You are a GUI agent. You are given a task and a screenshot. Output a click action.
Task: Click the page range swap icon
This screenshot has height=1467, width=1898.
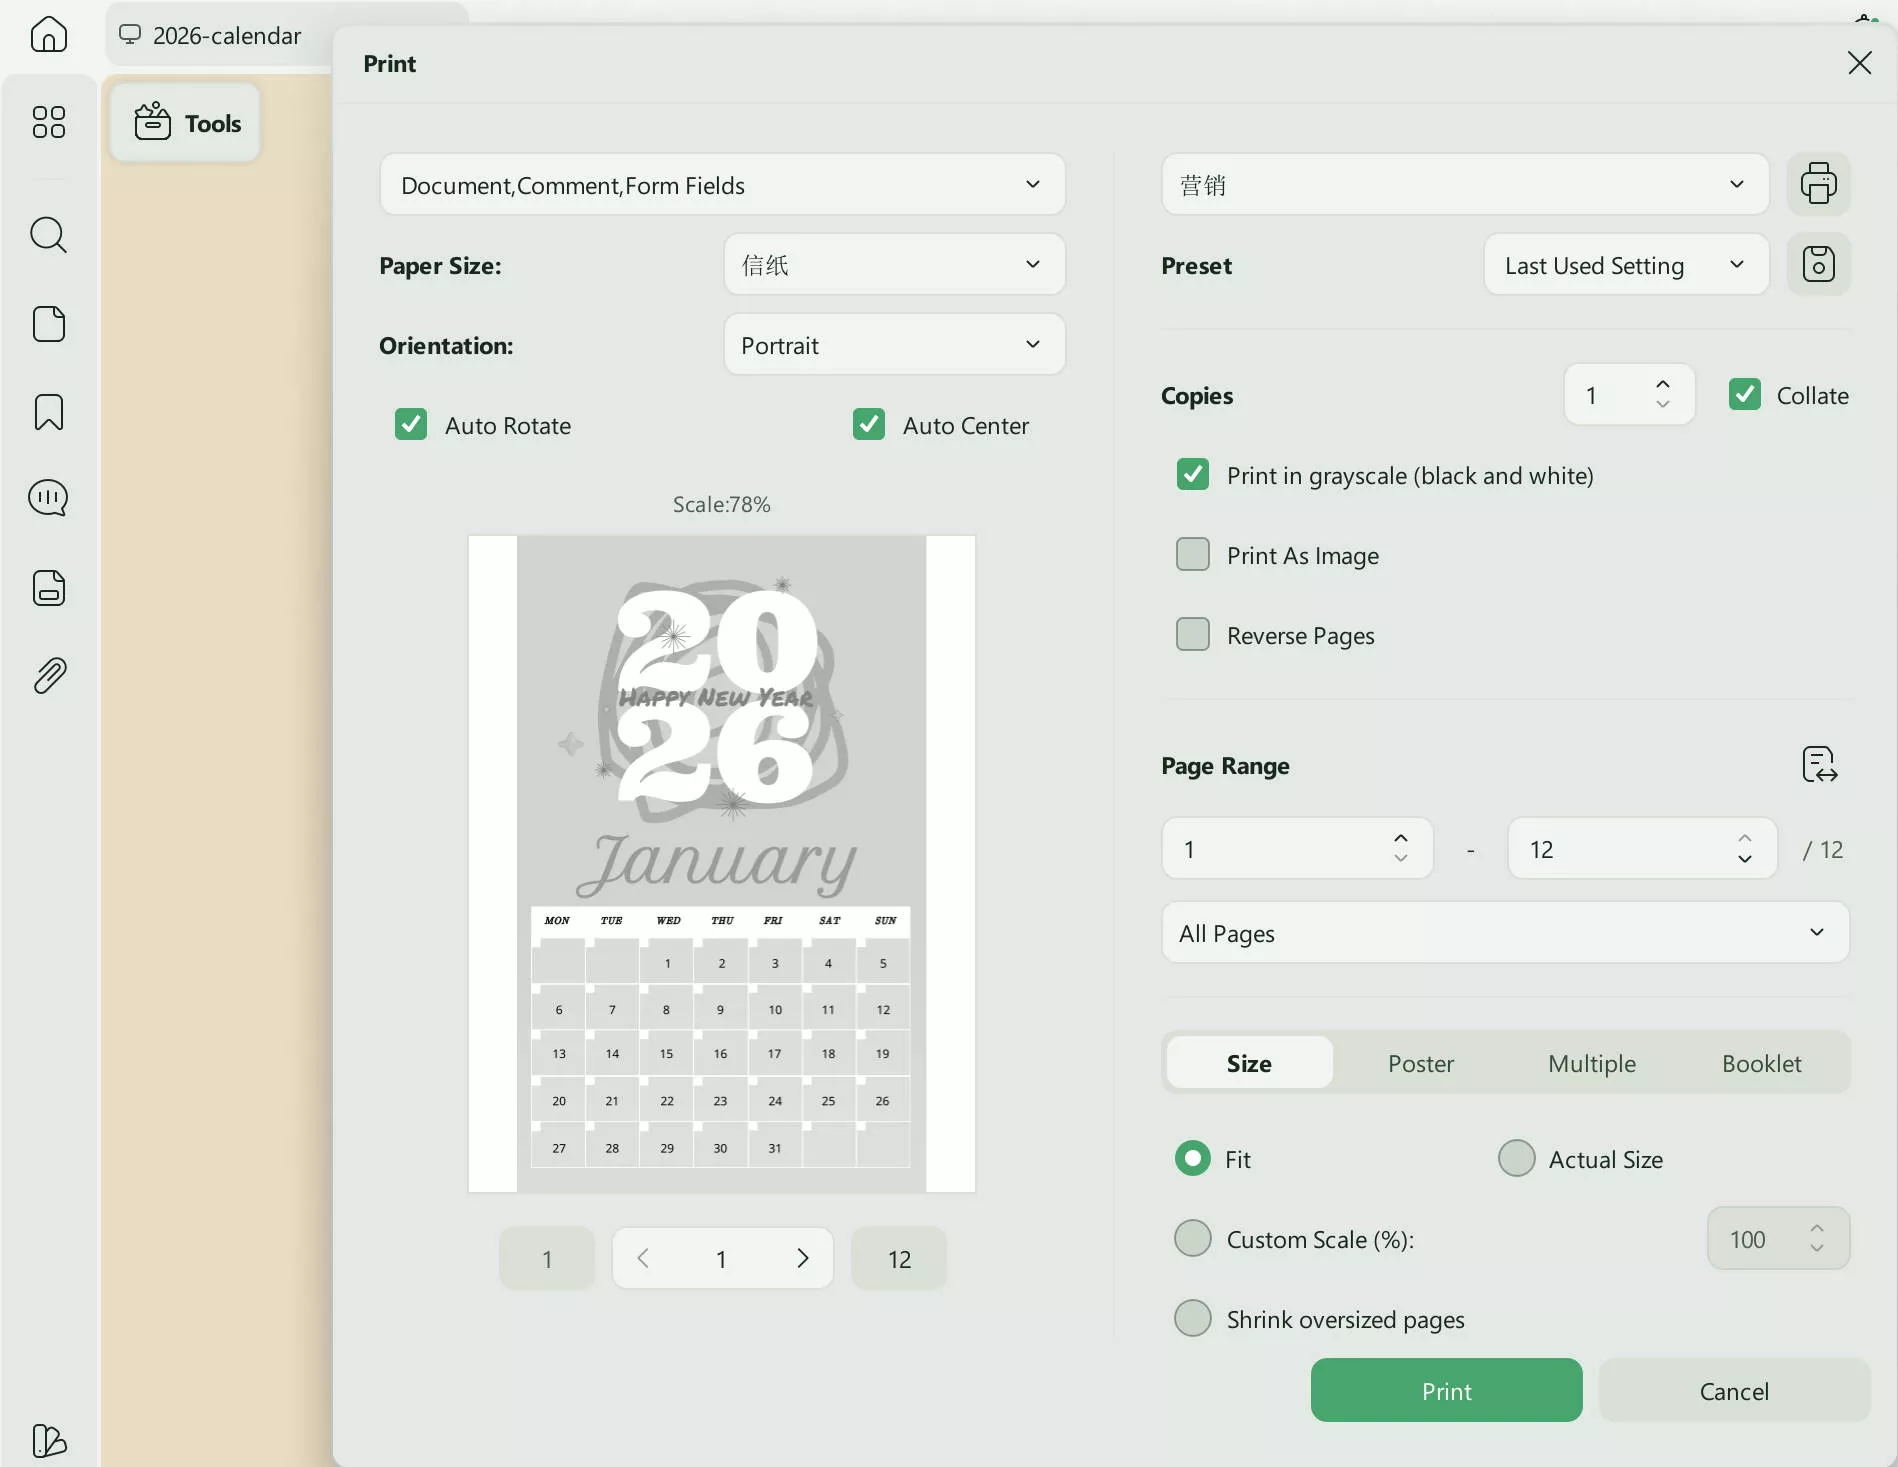(x=1819, y=764)
